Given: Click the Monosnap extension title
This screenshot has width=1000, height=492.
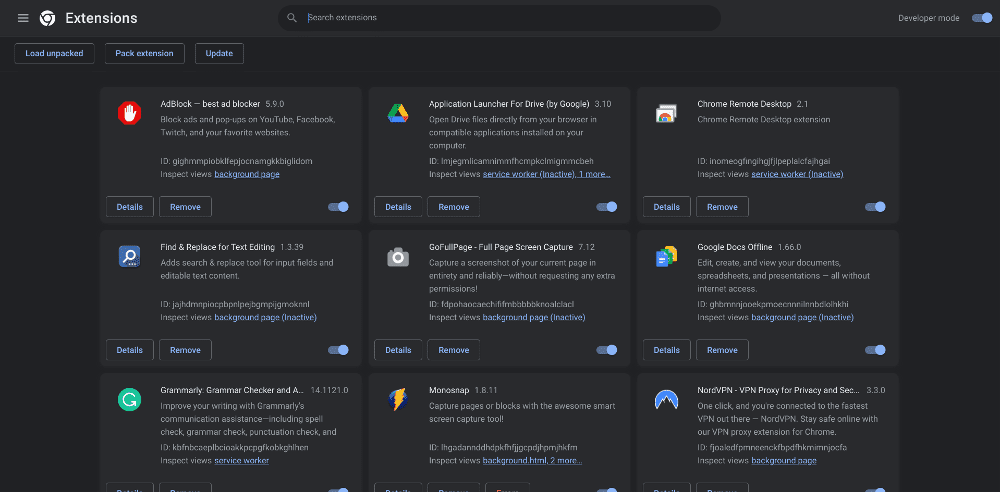Looking at the screenshot, I should [x=447, y=390].
